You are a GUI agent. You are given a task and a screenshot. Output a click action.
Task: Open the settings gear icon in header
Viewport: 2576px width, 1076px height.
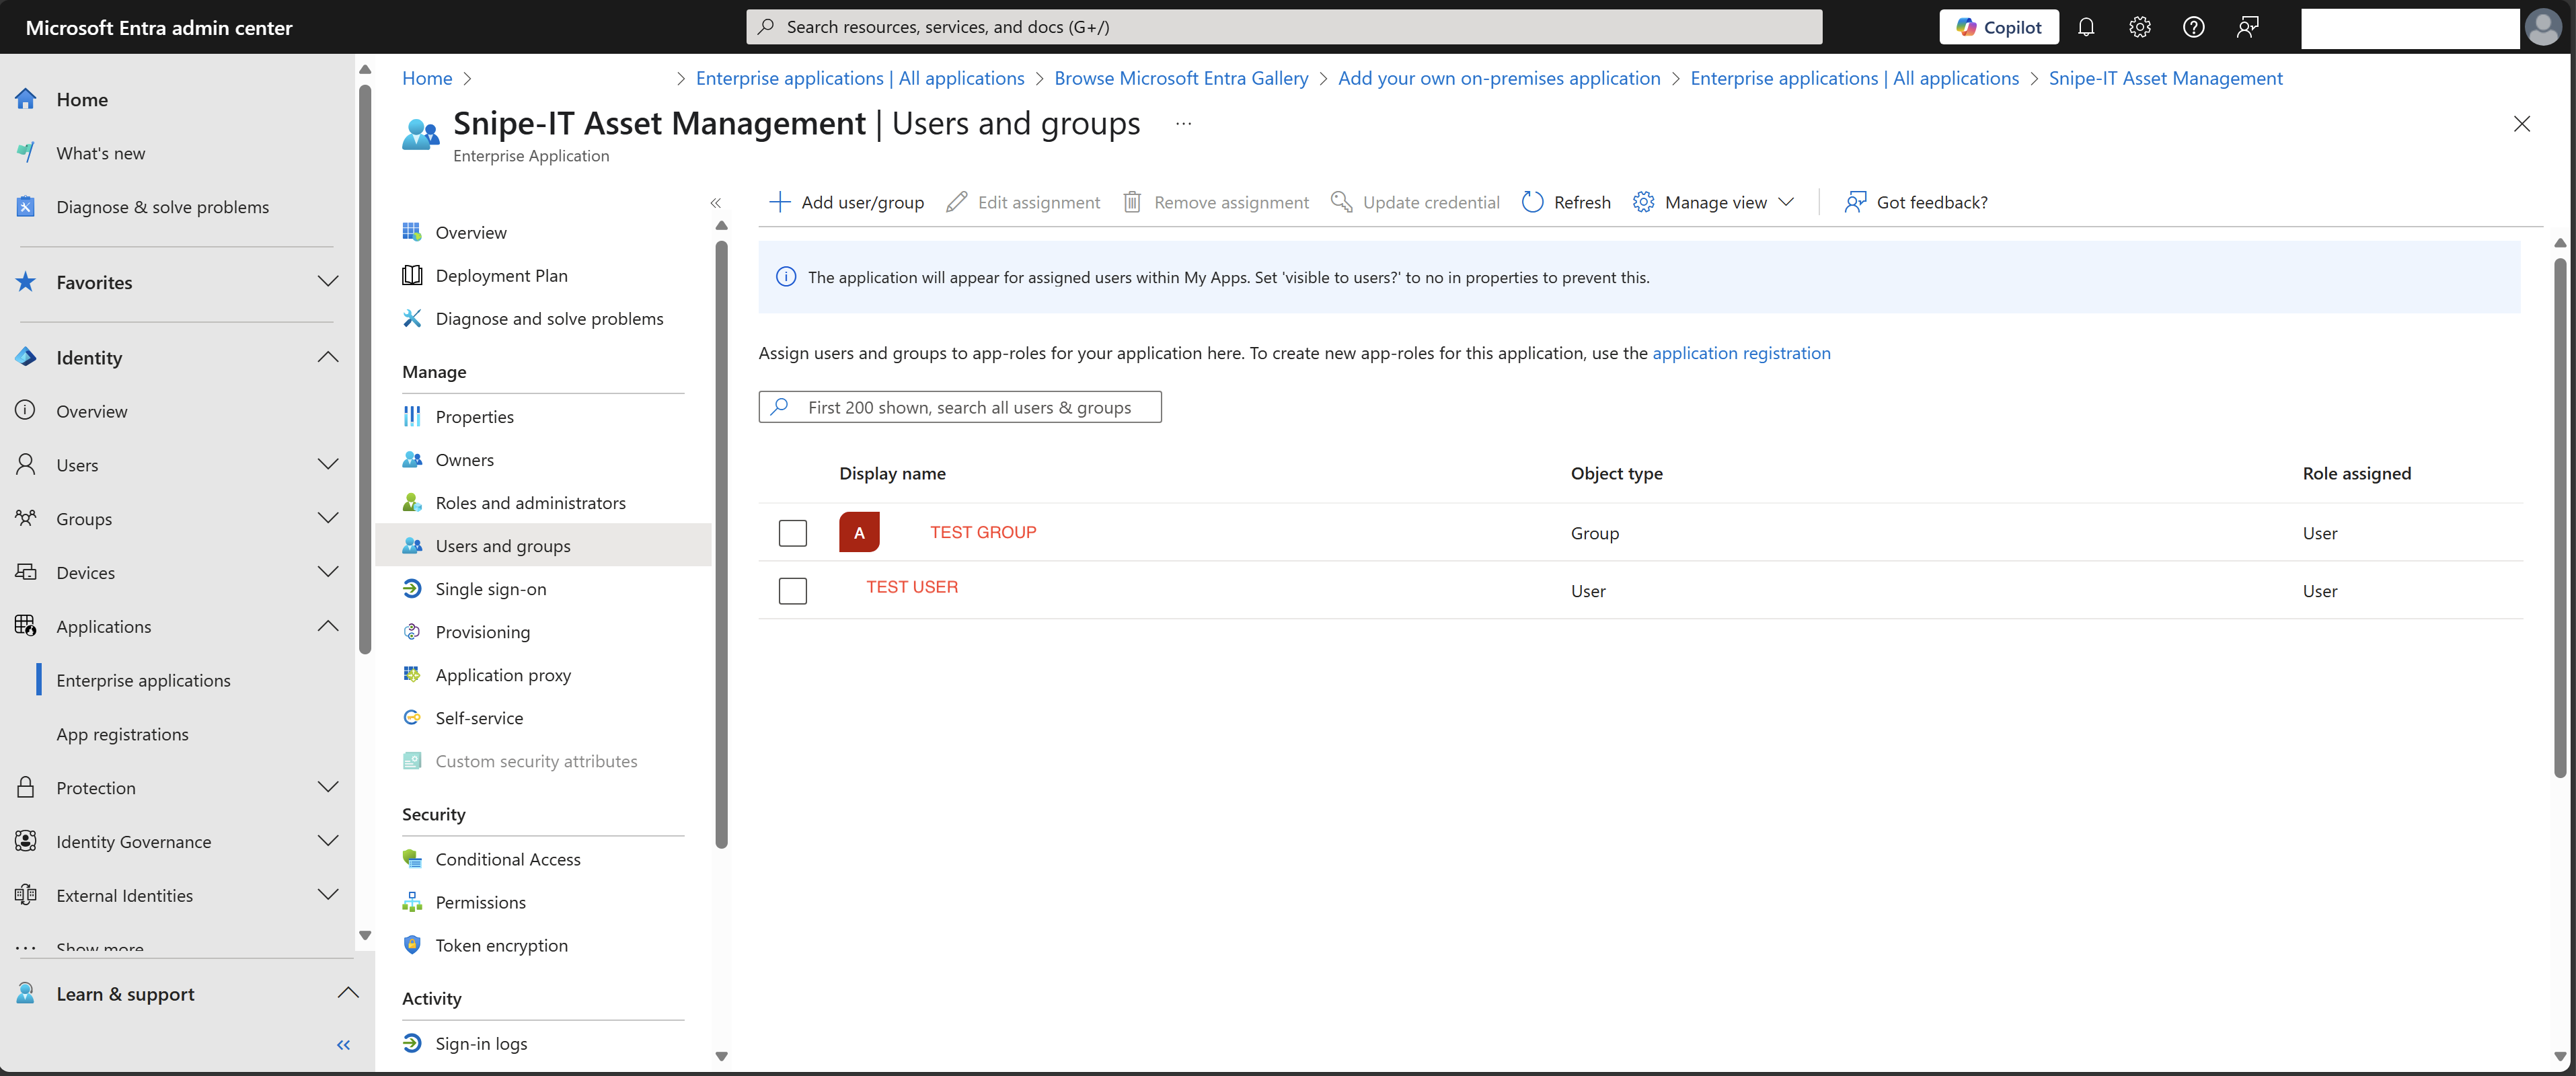(2140, 27)
